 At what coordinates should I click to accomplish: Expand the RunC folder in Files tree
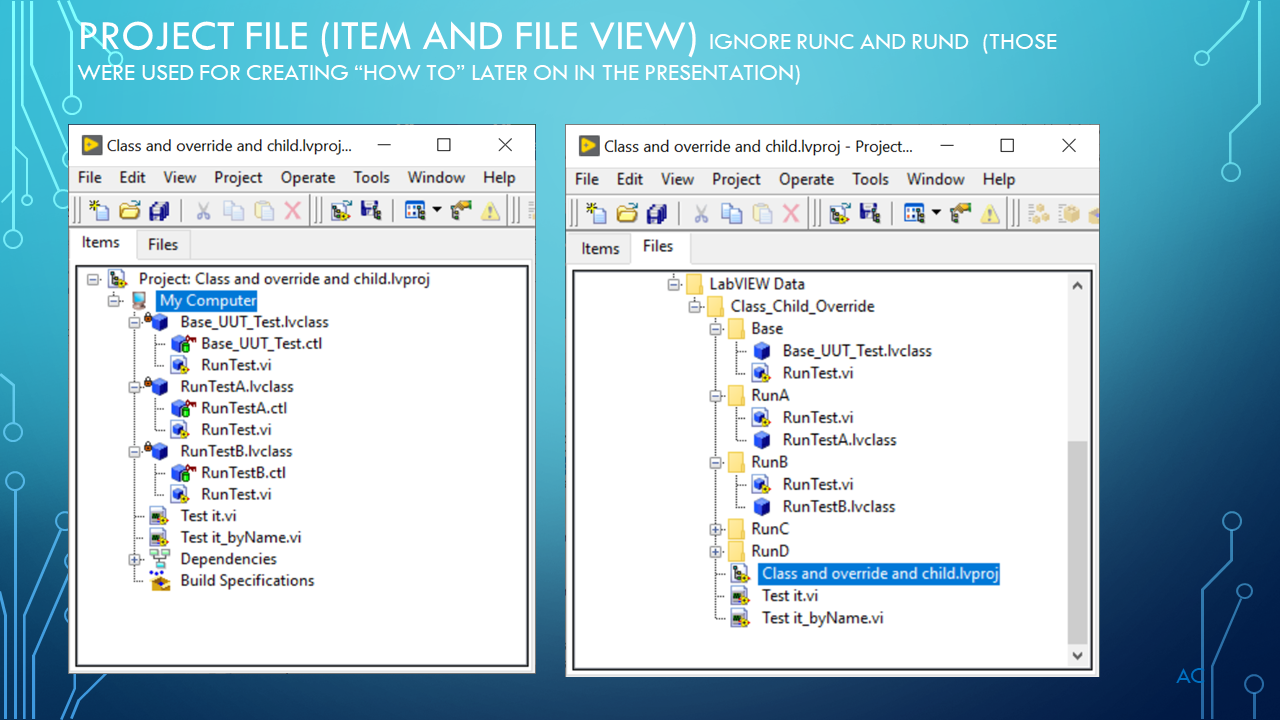pyautogui.click(x=715, y=529)
